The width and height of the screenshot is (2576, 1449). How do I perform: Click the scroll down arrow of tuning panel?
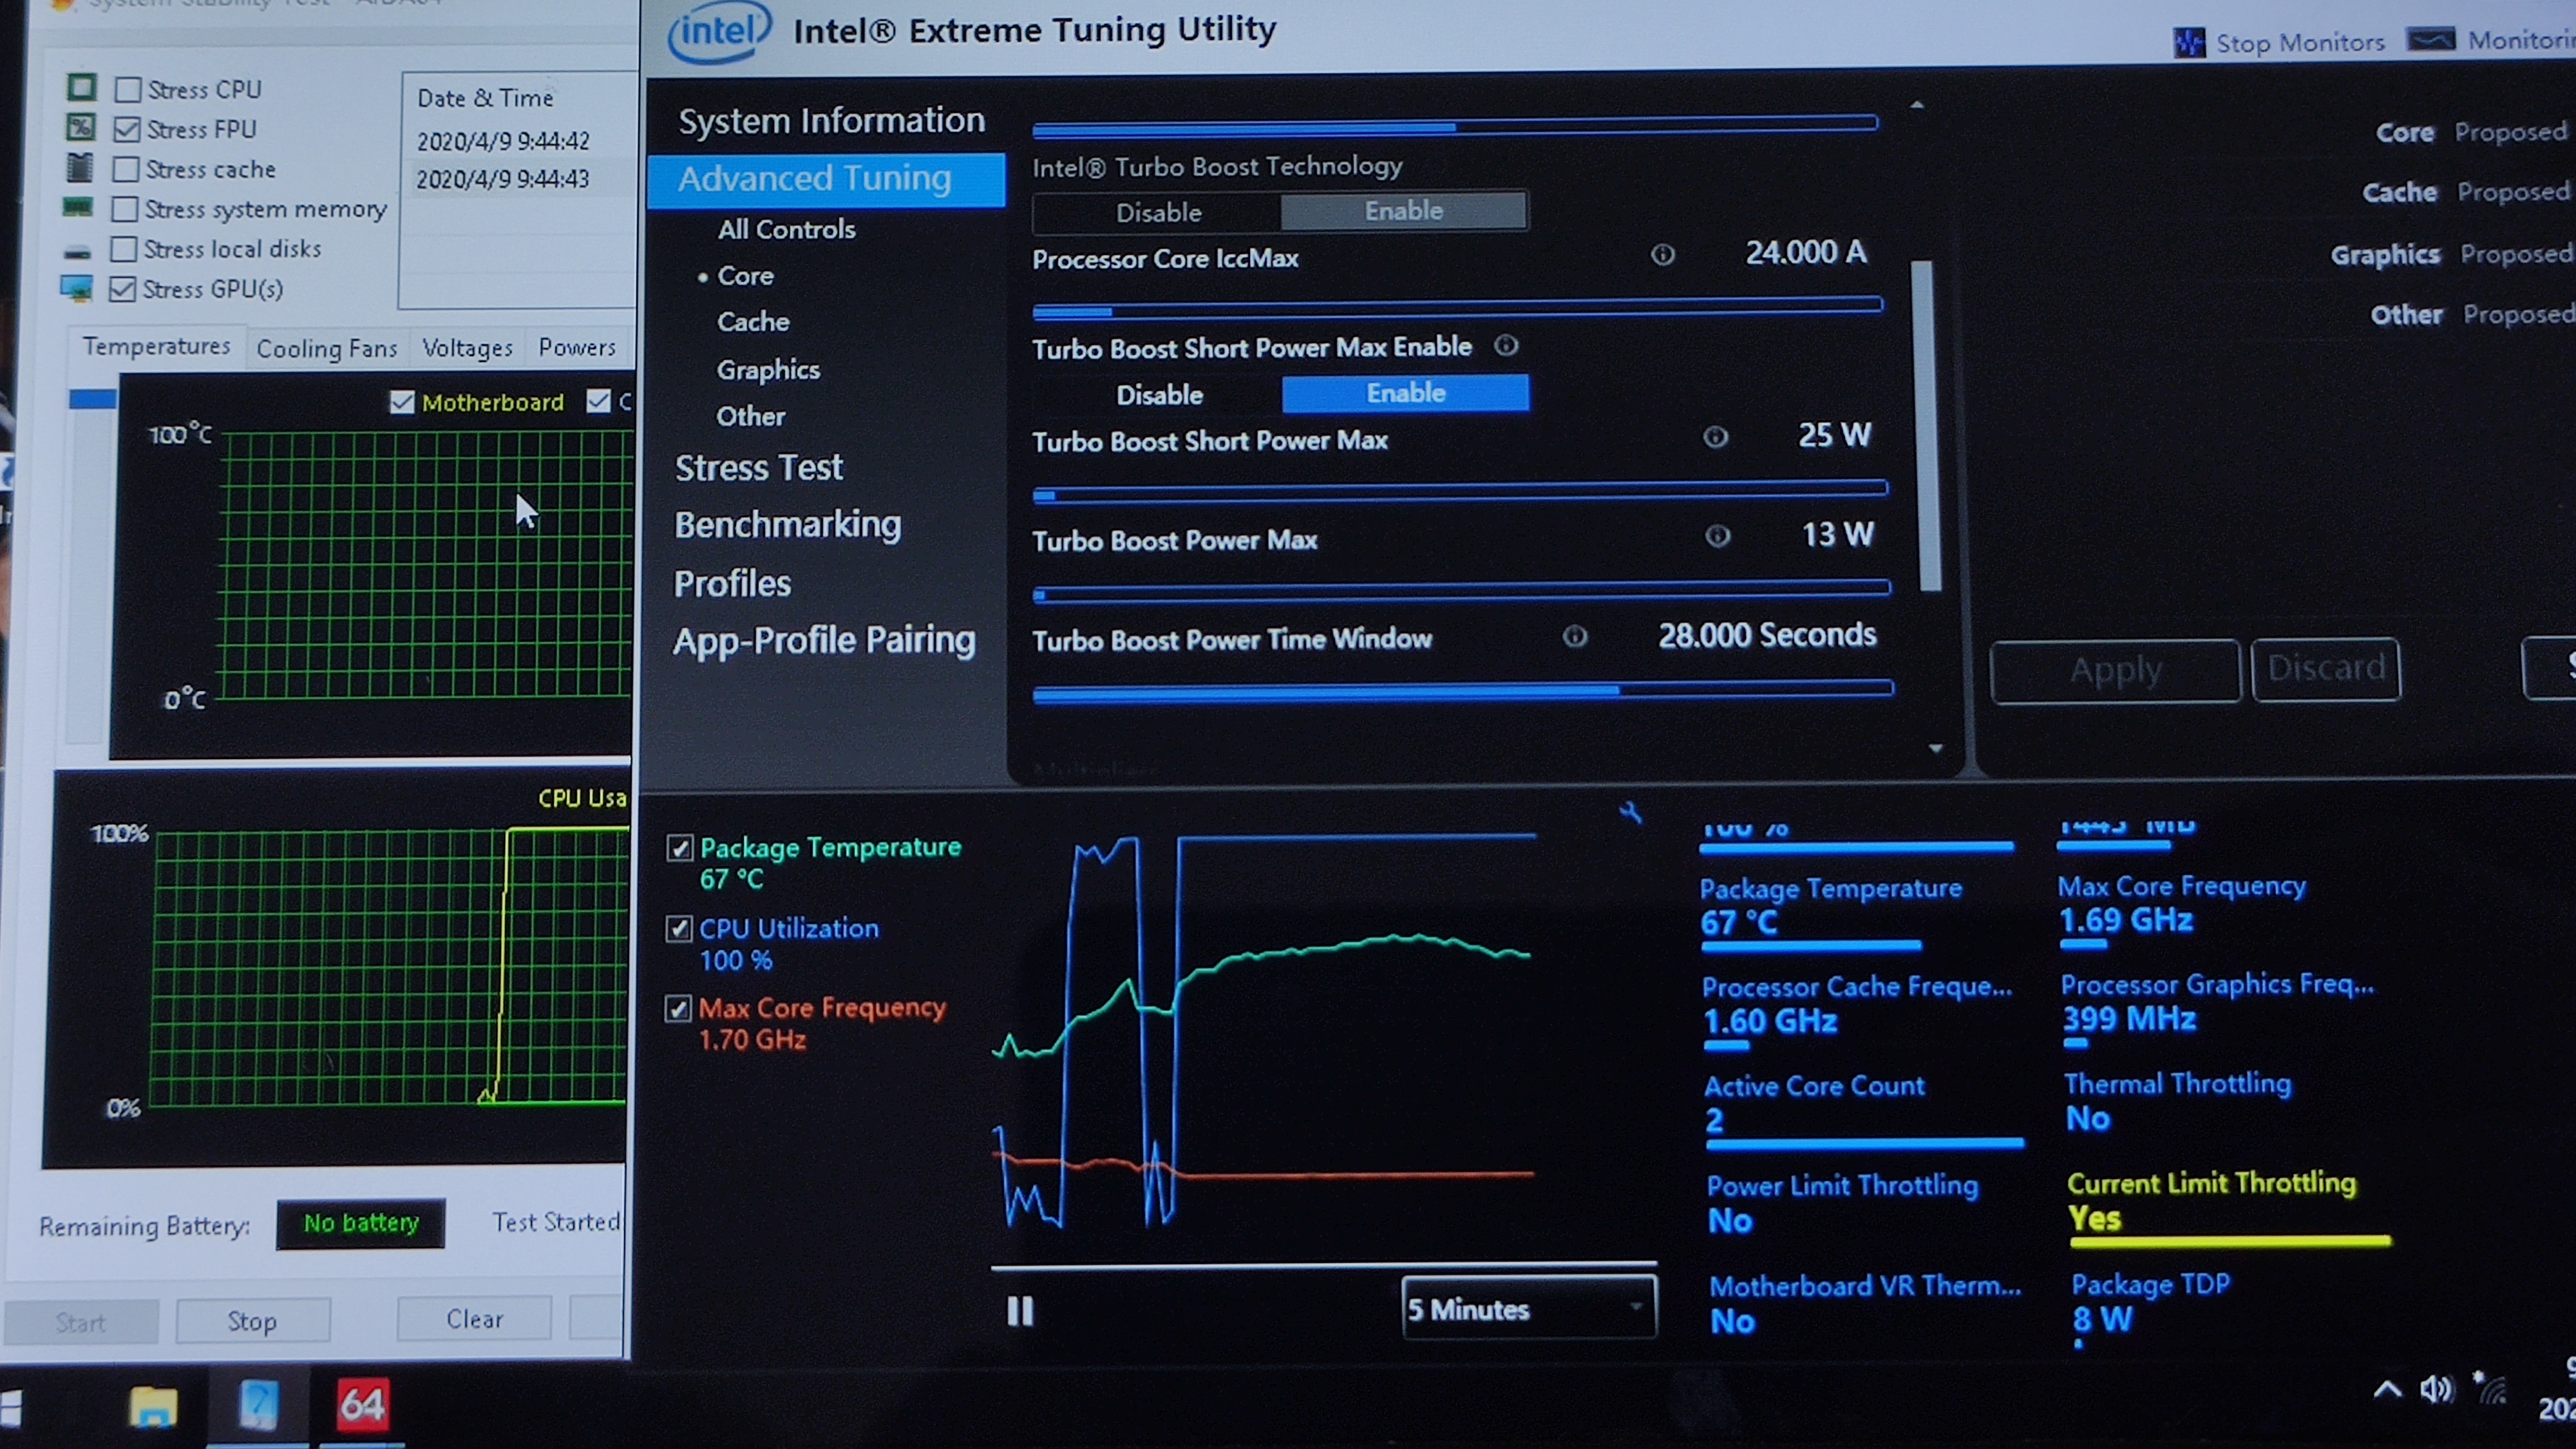pos(1936,748)
